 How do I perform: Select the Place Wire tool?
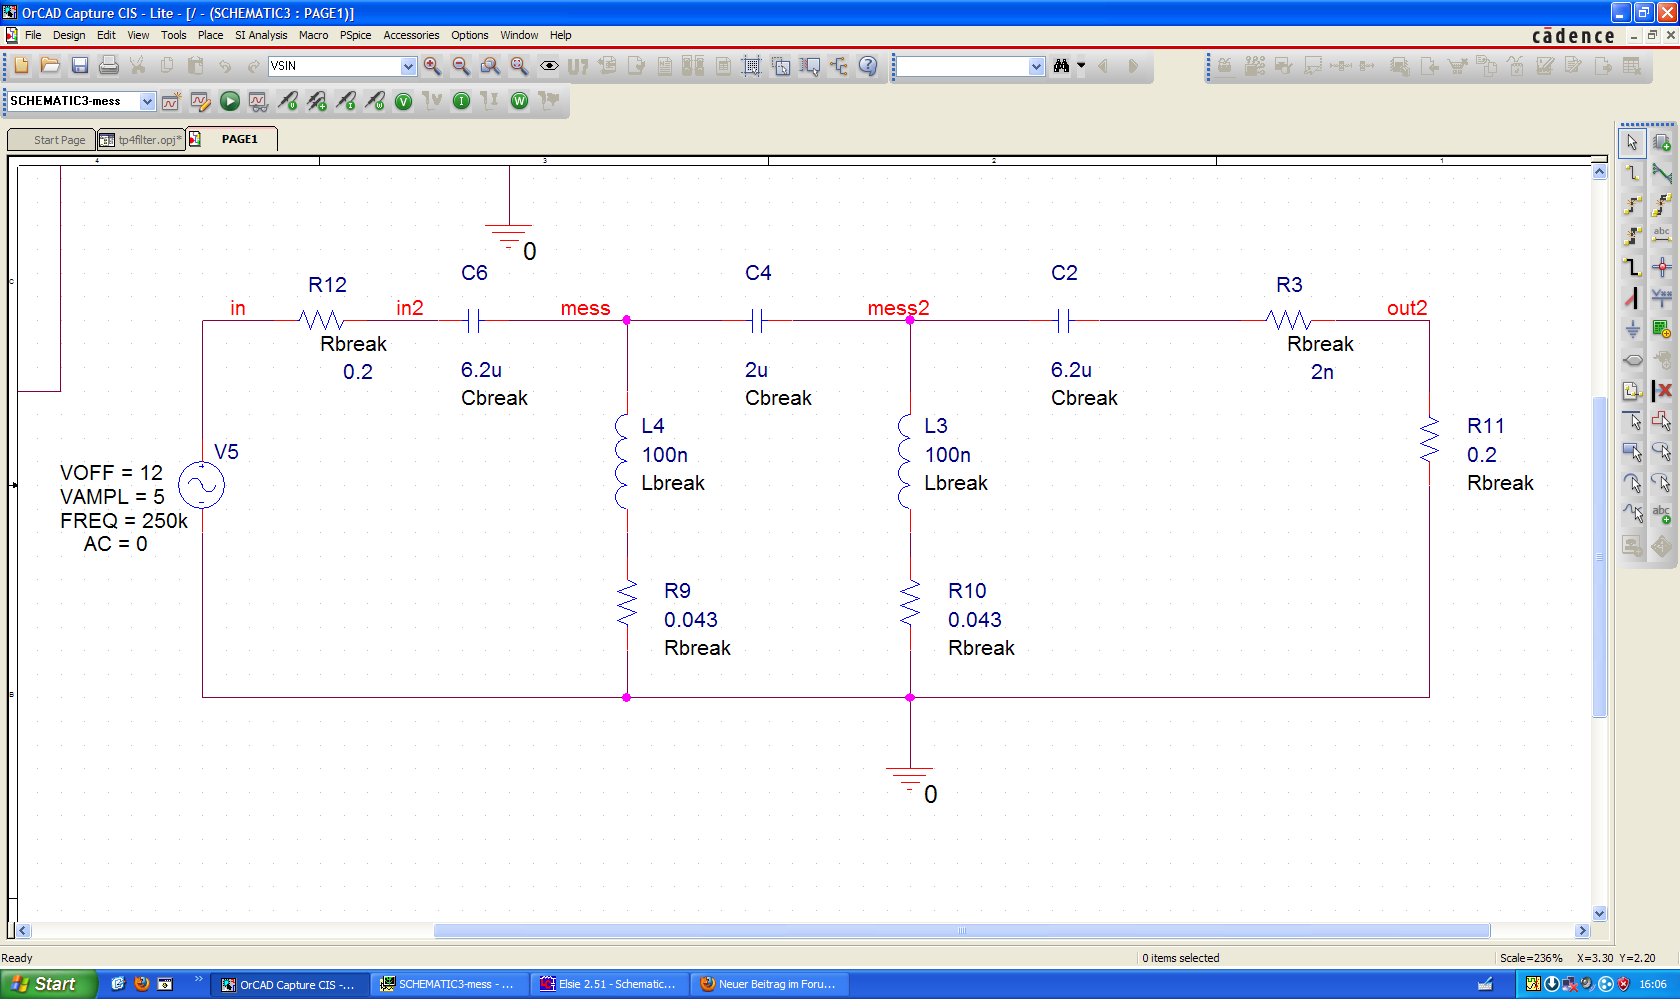tap(1632, 173)
